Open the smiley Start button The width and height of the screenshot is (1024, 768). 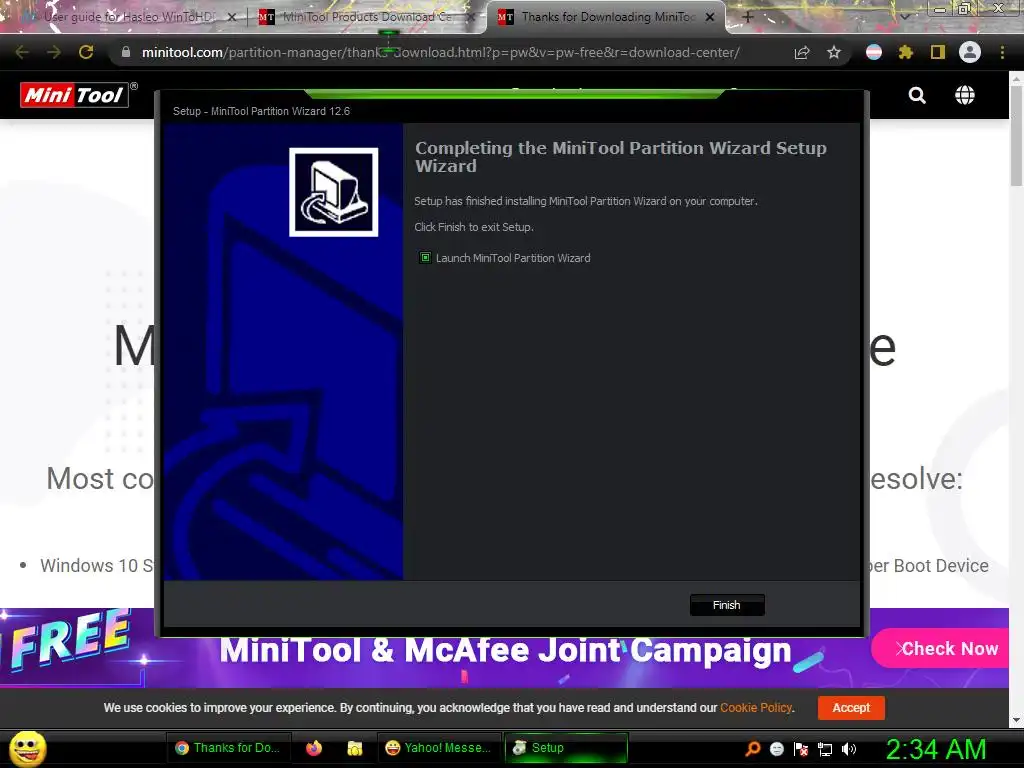click(27, 748)
